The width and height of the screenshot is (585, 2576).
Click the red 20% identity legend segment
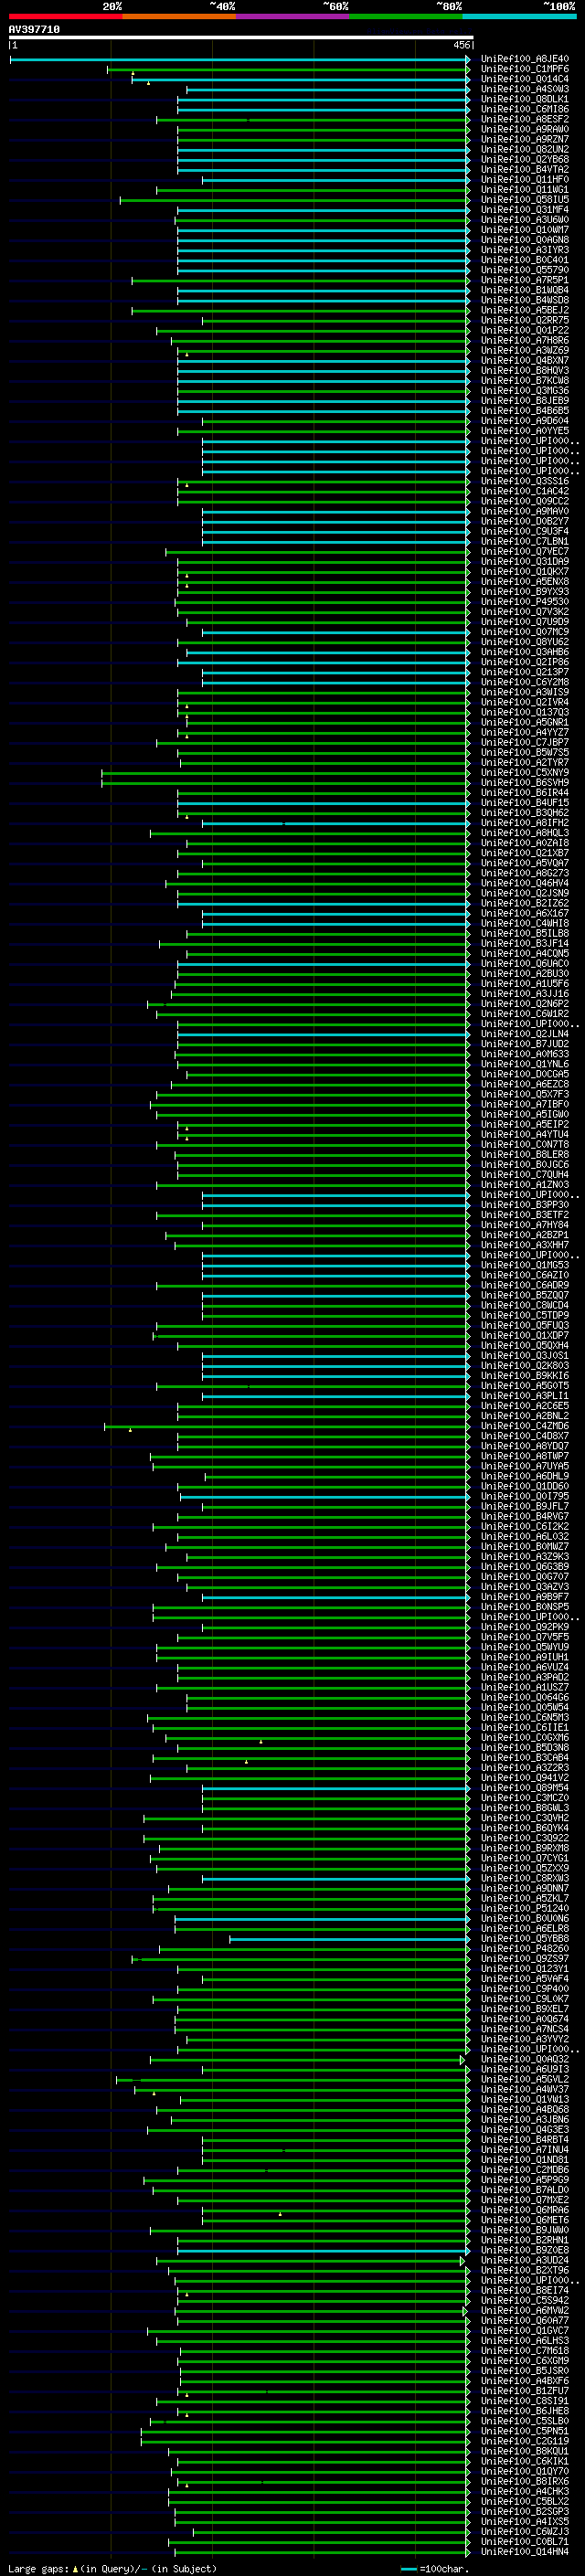pyautogui.click(x=65, y=16)
